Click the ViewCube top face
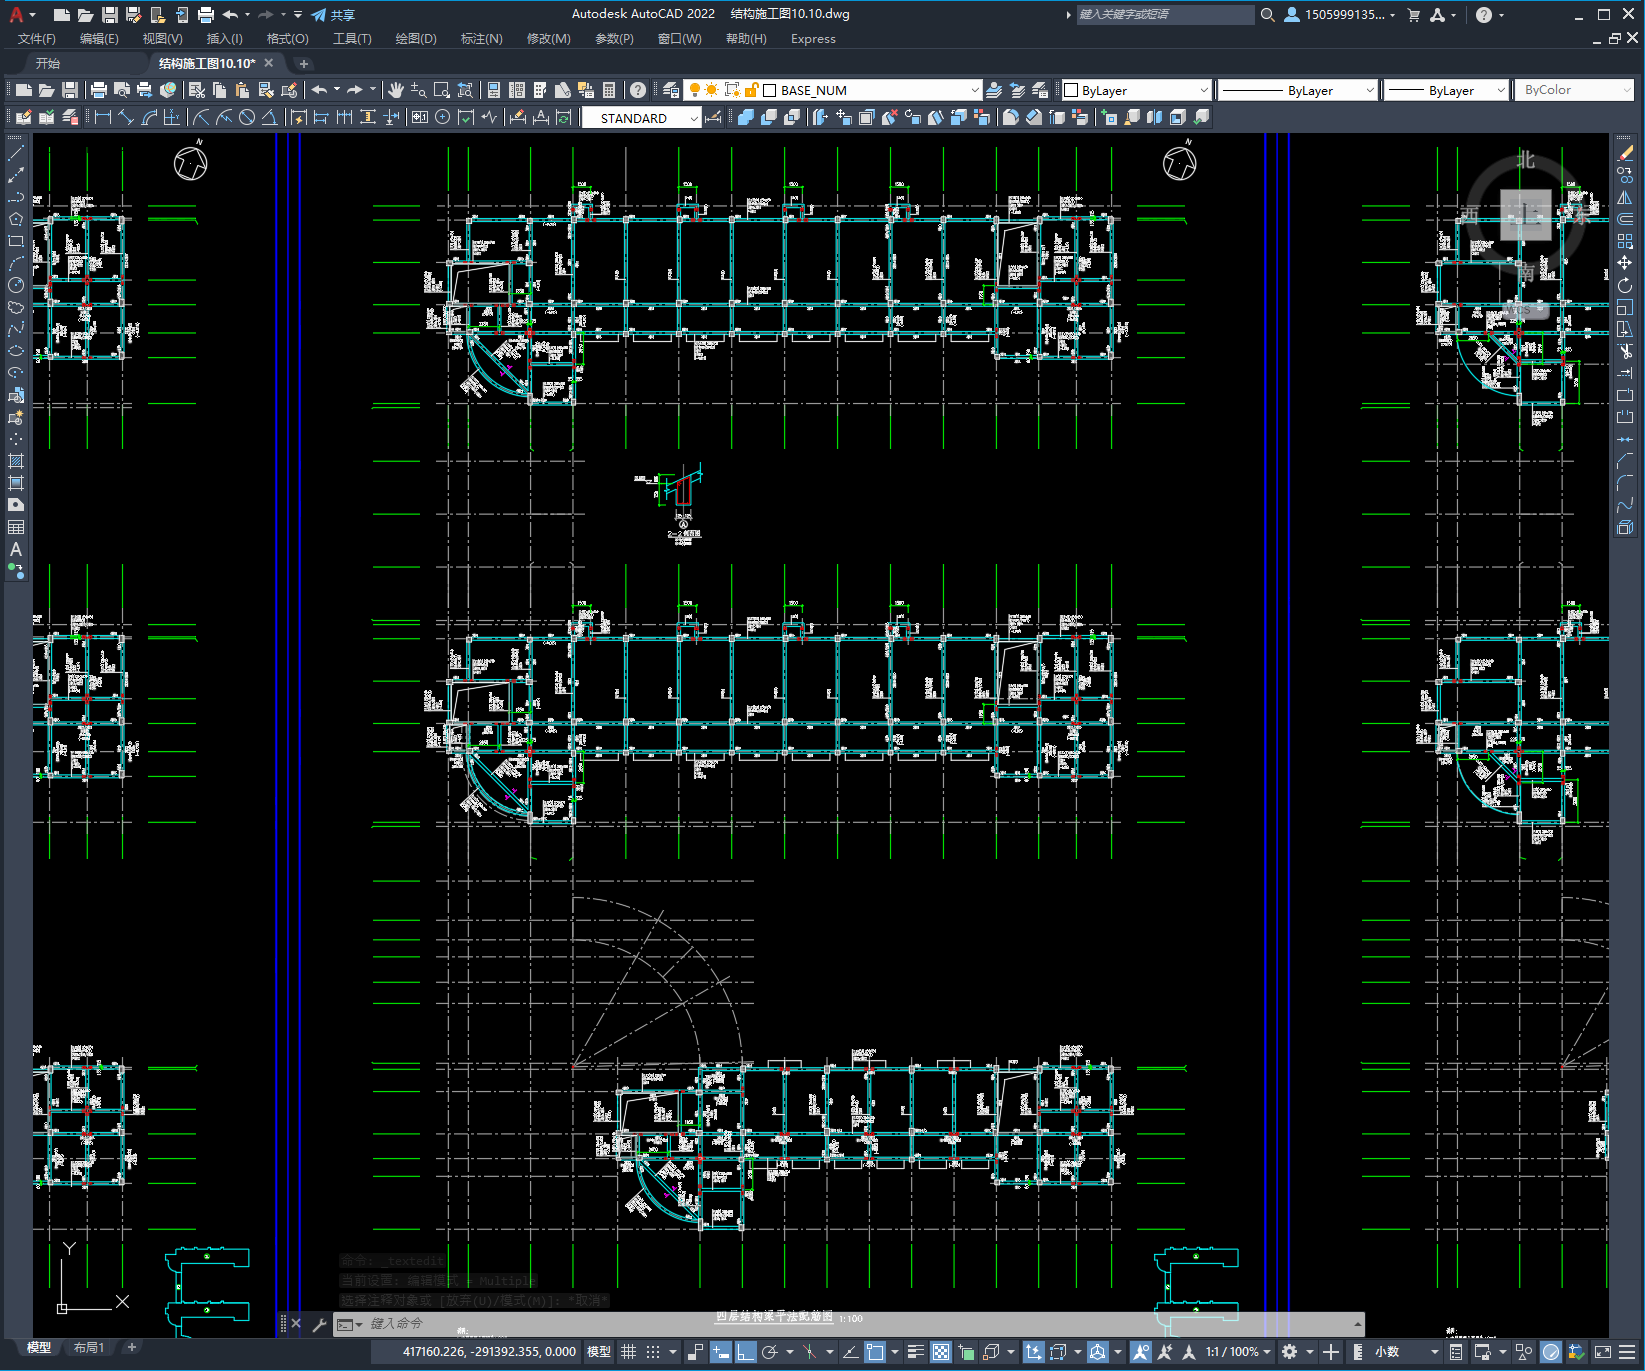This screenshot has width=1645, height=1371. (x=1525, y=215)
